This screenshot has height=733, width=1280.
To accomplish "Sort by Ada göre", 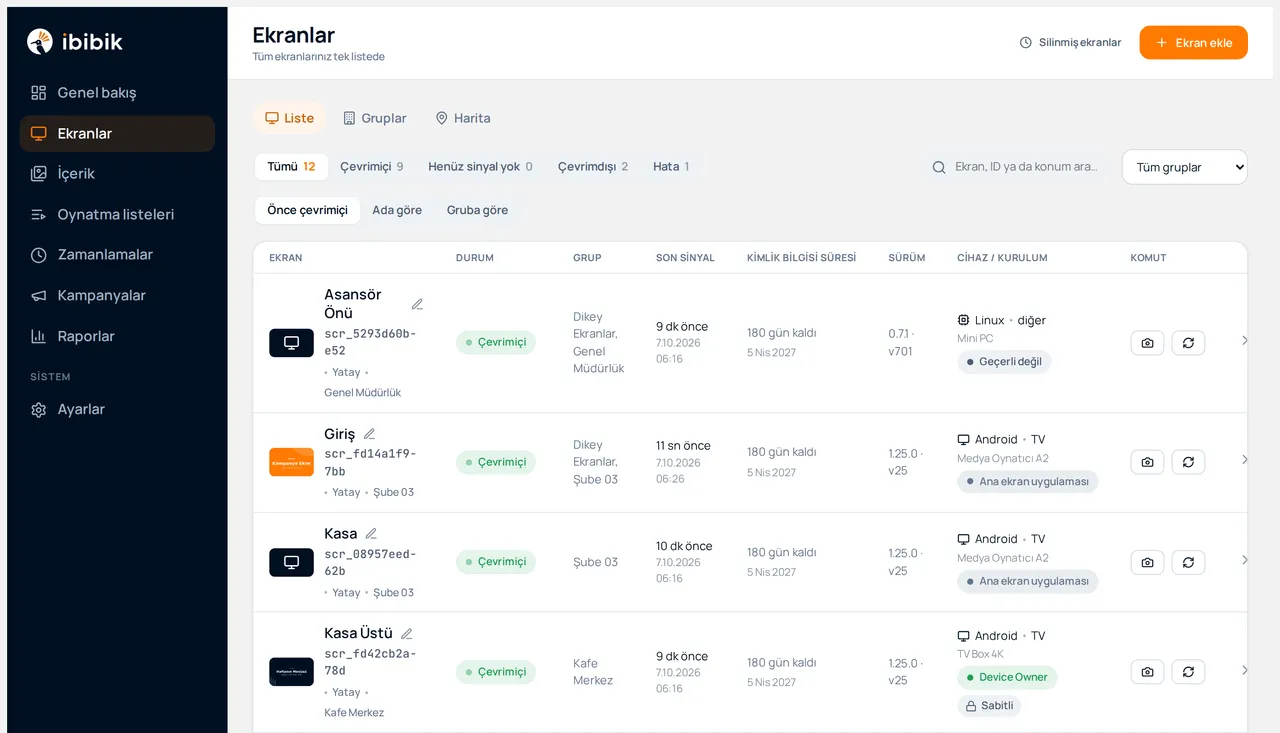I will click(x=397, y=210).
